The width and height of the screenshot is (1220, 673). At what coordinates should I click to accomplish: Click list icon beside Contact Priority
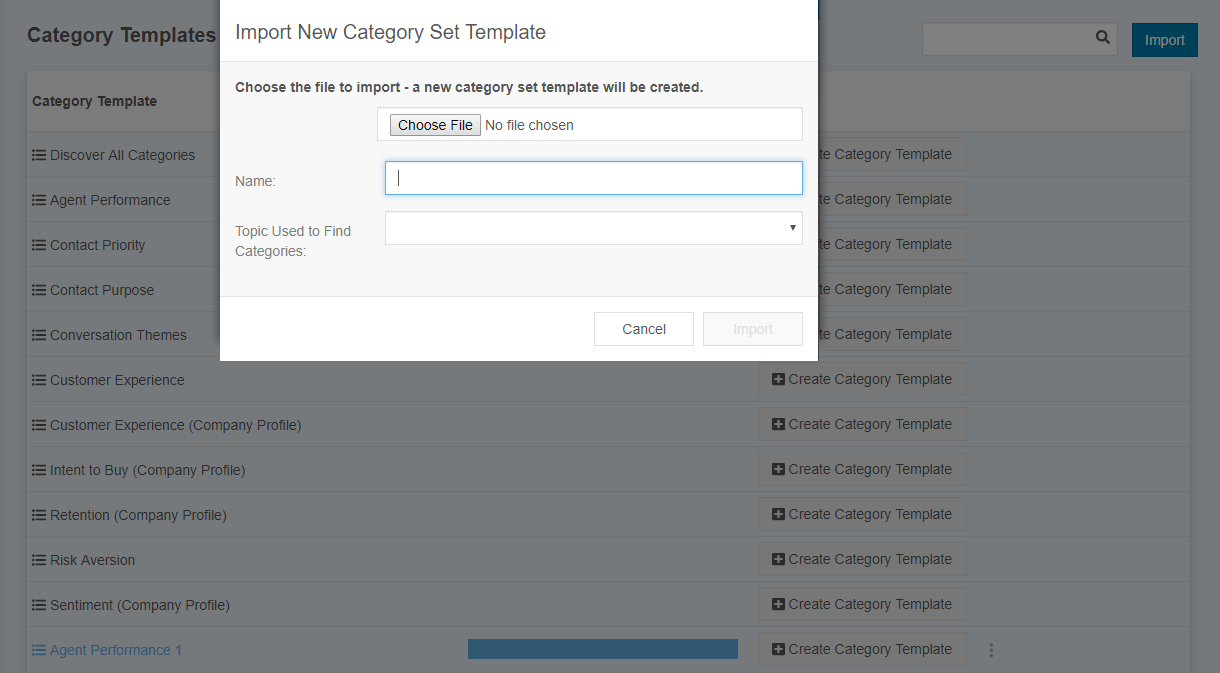(39, 245)
